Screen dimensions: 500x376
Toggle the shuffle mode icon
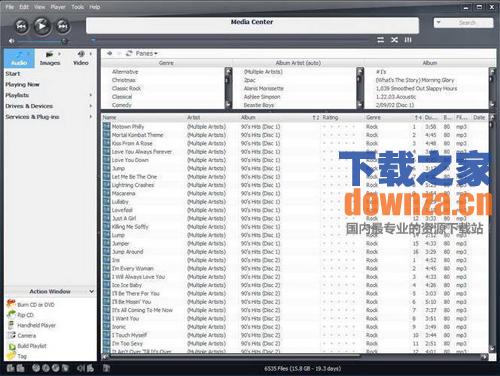[394, 40]
